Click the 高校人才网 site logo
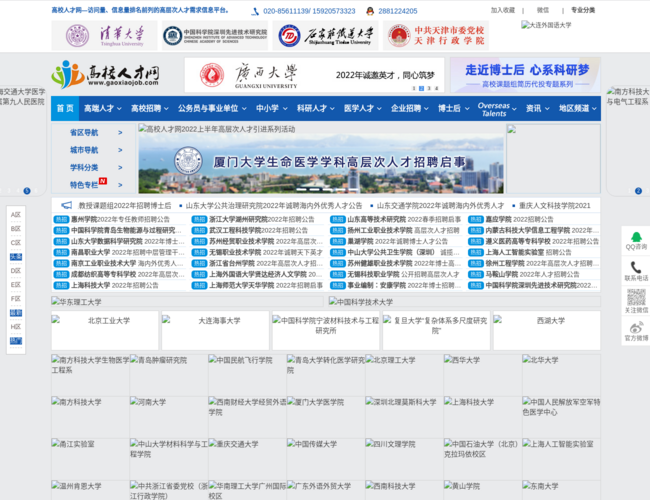The image size is (650, 500). pos(105,75)
